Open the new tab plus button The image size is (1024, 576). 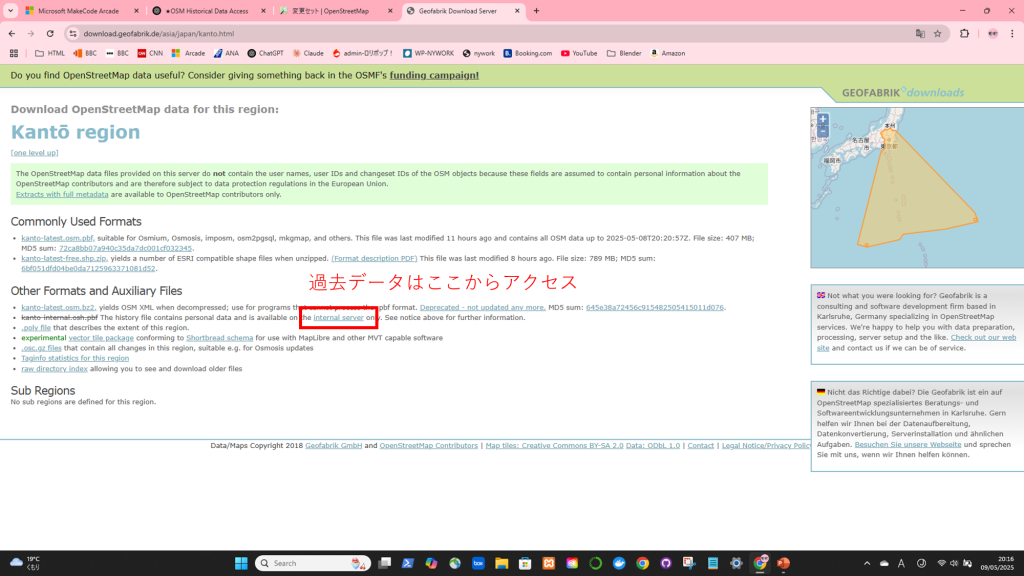coord(537,11)
